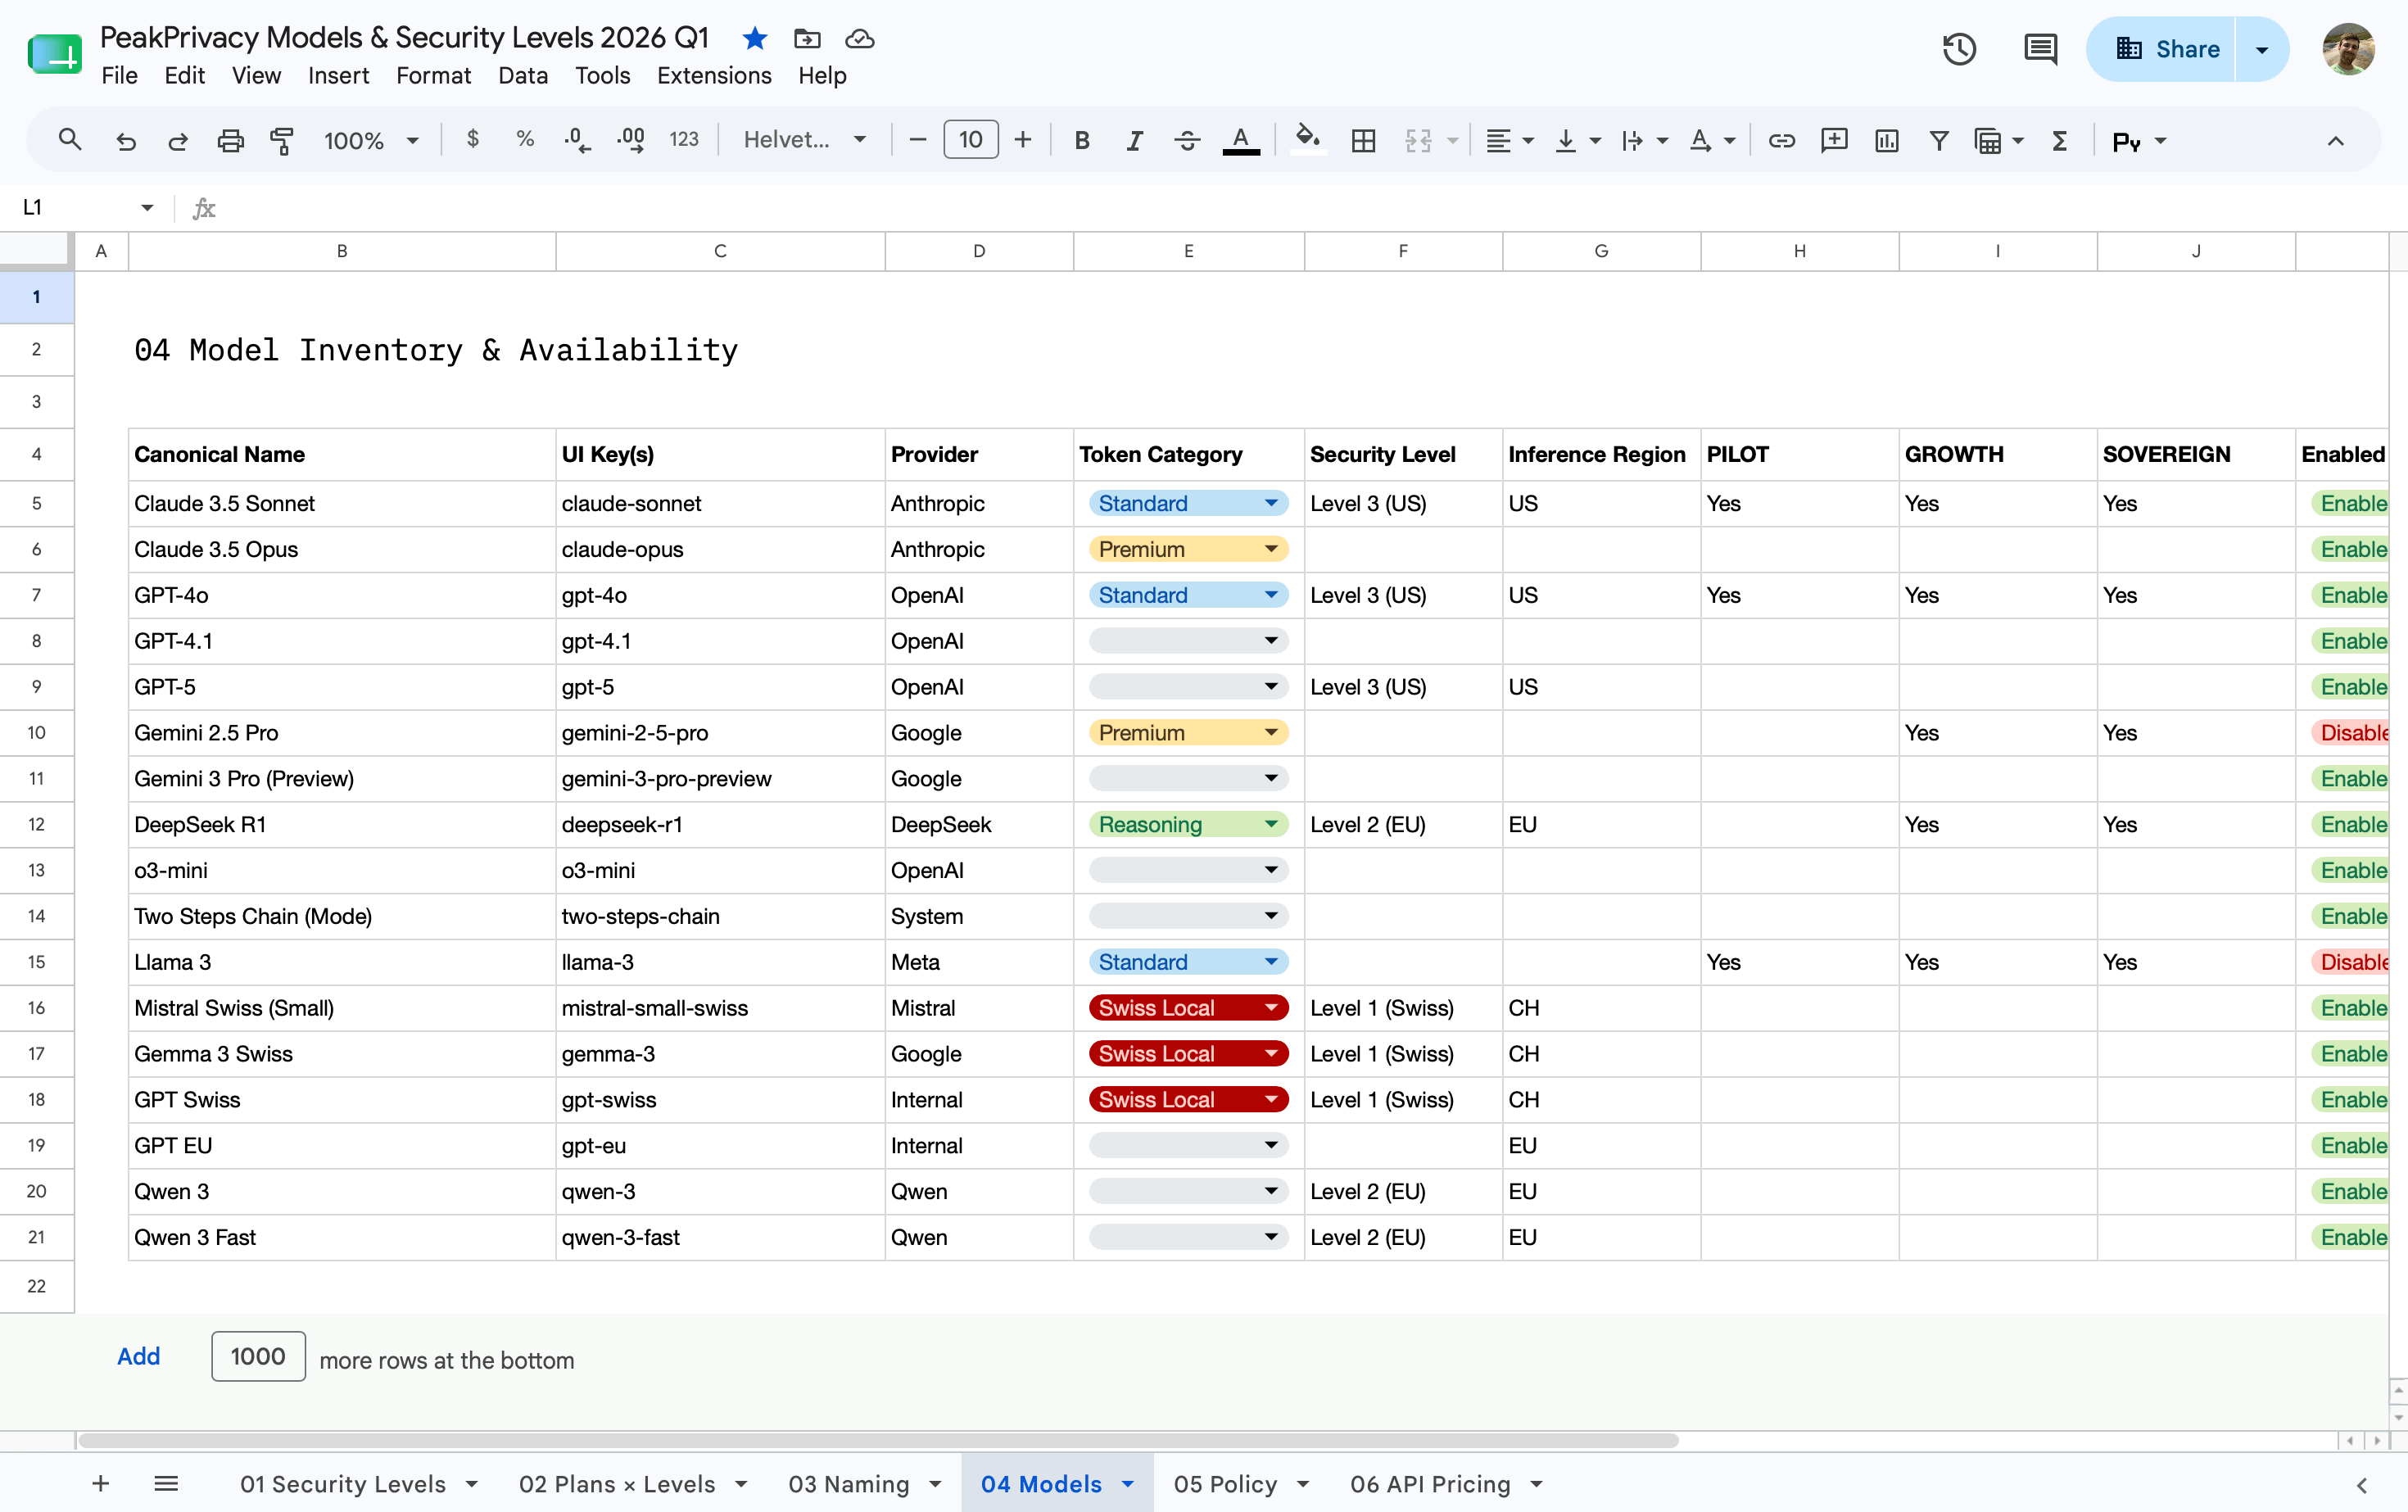Click the insert chart icon
This screenshot has height=1512, width=2408.
[x=1887, y=140]
